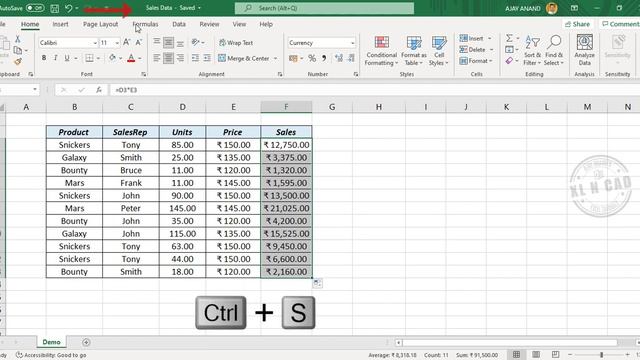Image resolution: width=640 pixels, height=360 pixels.
Task: Open Conditional Formatting menu
Action: [x=382, y=51]
